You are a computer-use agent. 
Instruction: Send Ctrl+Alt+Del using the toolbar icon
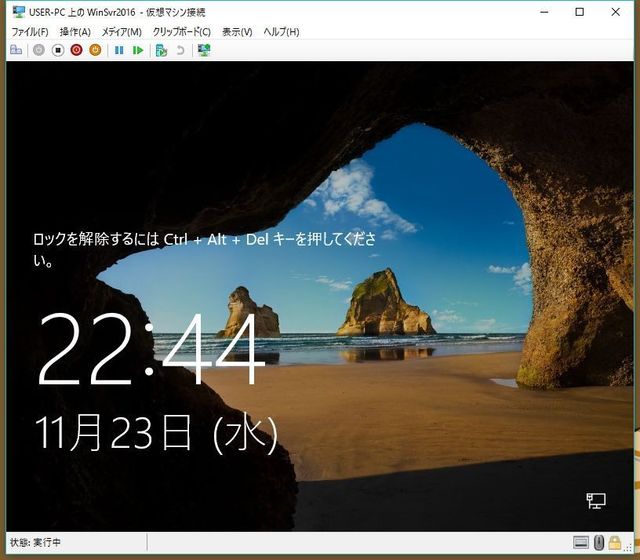16,50
